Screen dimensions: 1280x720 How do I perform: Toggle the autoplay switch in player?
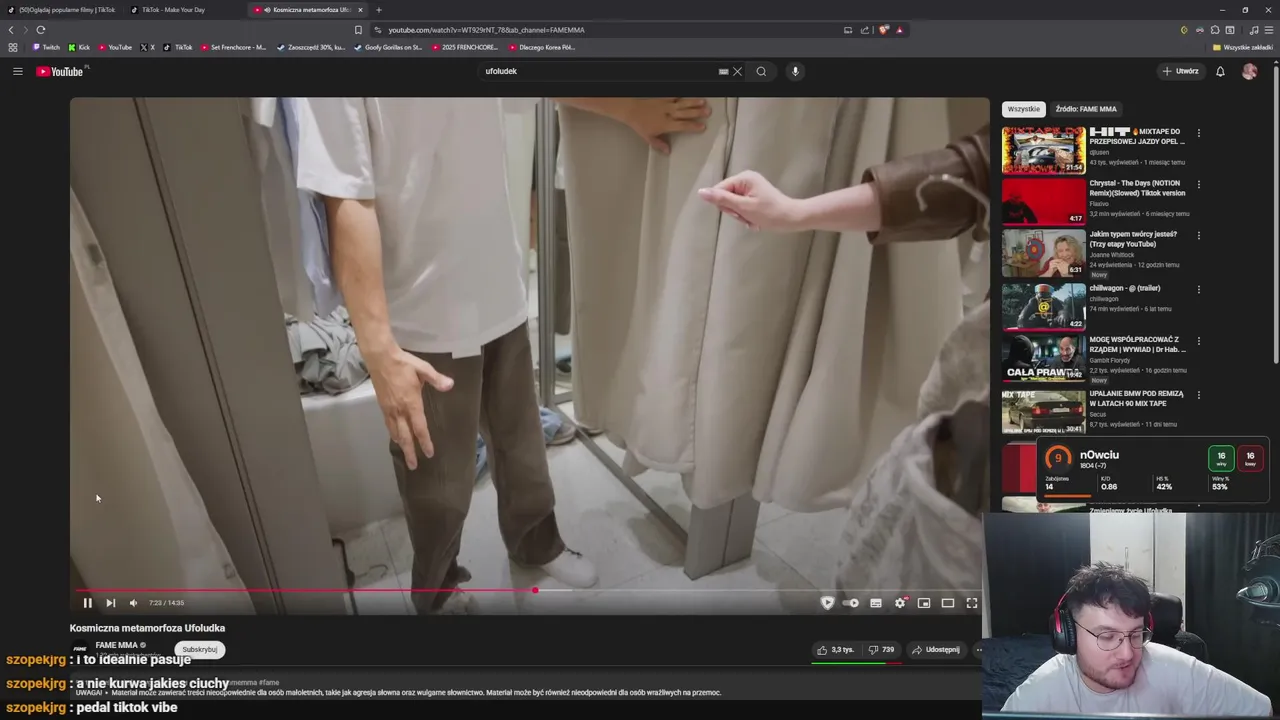[851, 603]
